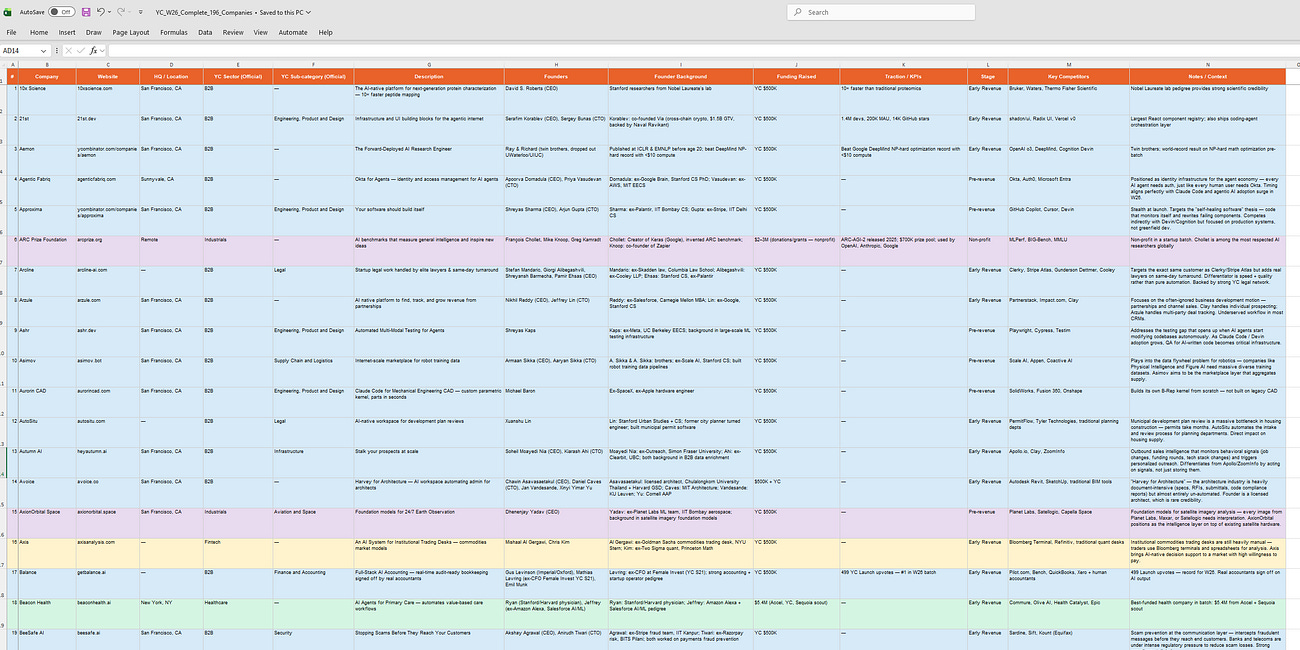Save the workbook with the floppy icon
The width and height of the screenshot is (1300, 650).
[86, 12]
